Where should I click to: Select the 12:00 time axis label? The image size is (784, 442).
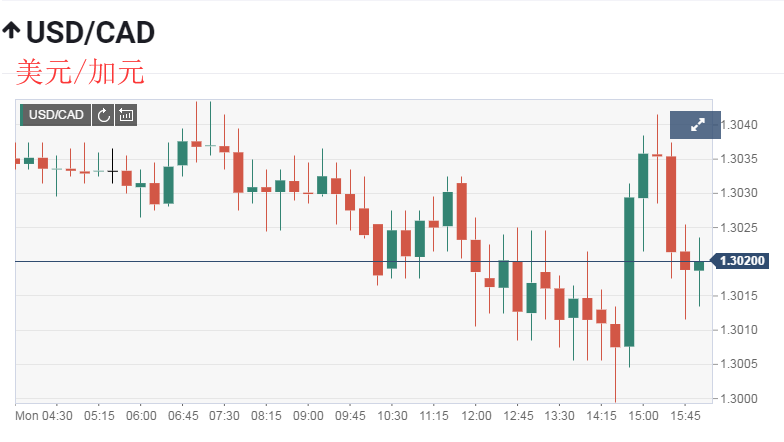[x=476, y=415]
